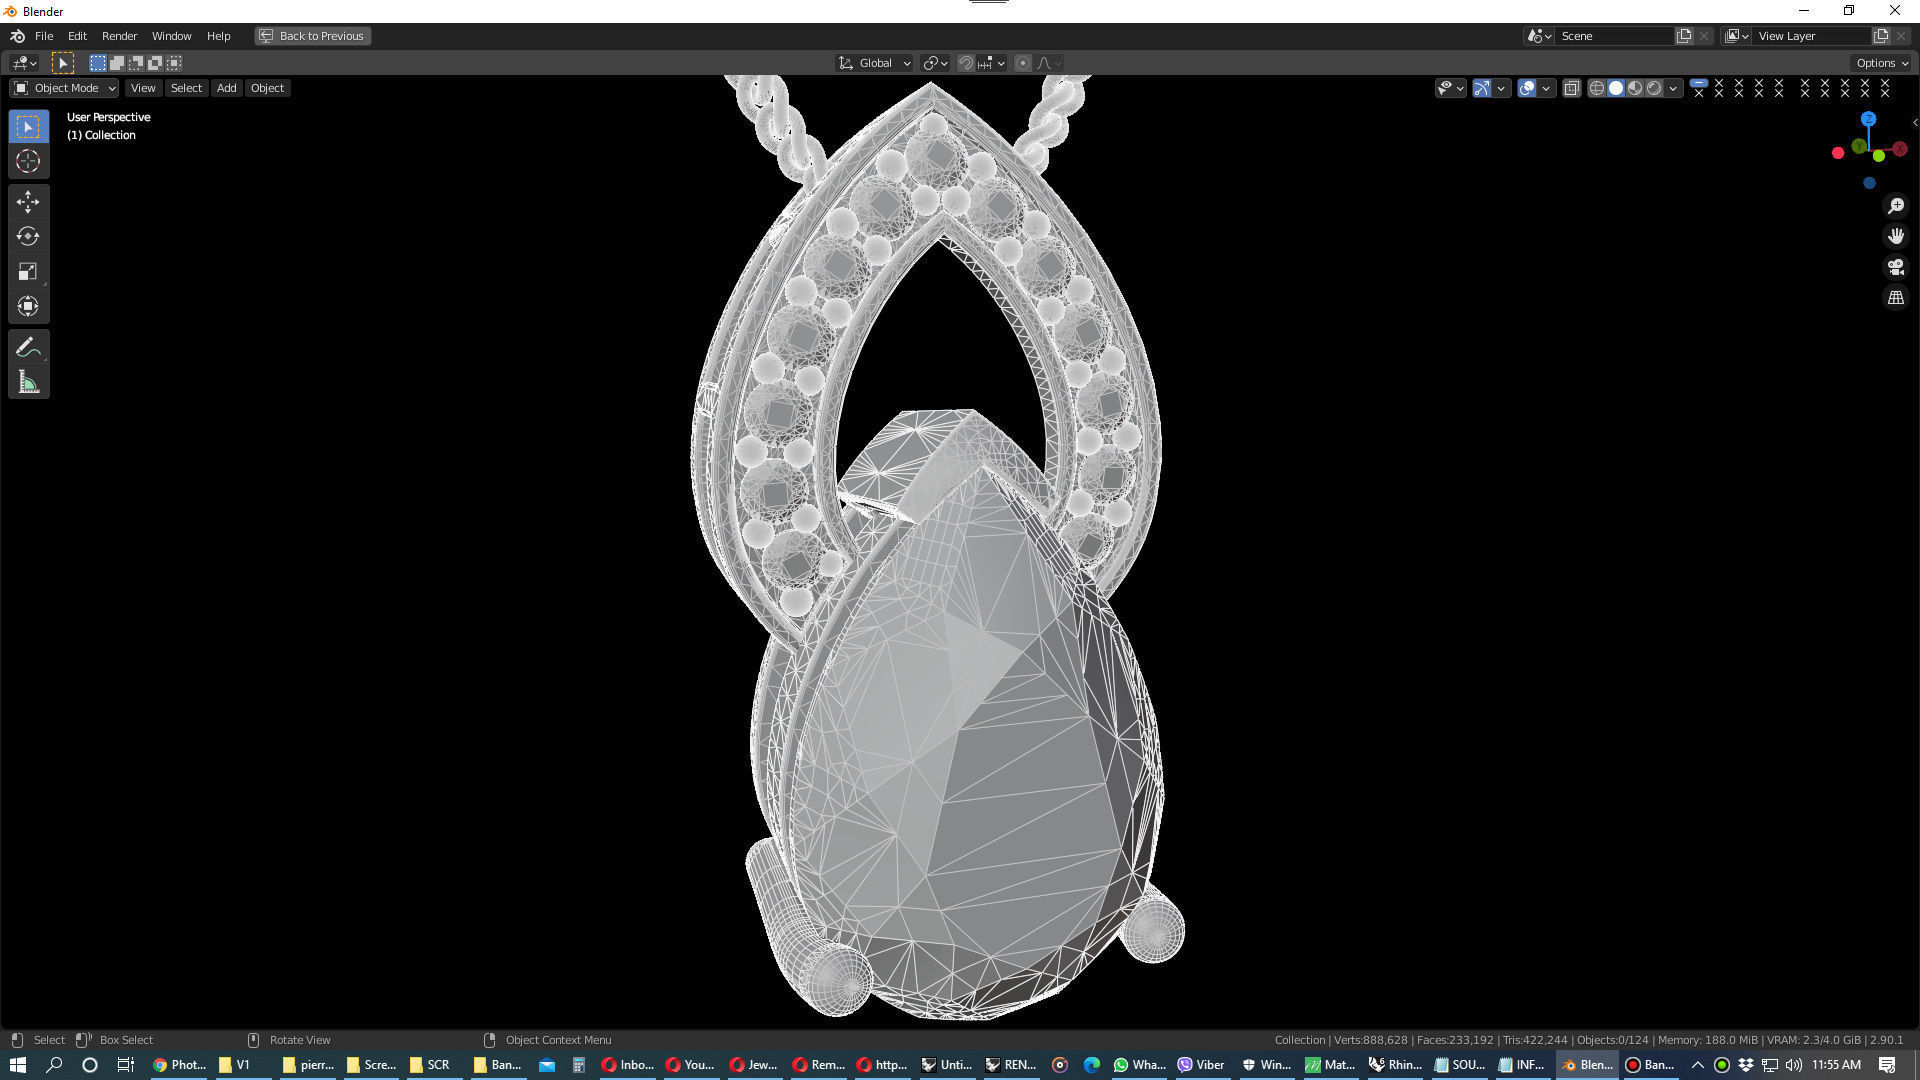The image size is (1920, 1080).
Task: Select the Transform tool
Action: [x=28, y=306]
